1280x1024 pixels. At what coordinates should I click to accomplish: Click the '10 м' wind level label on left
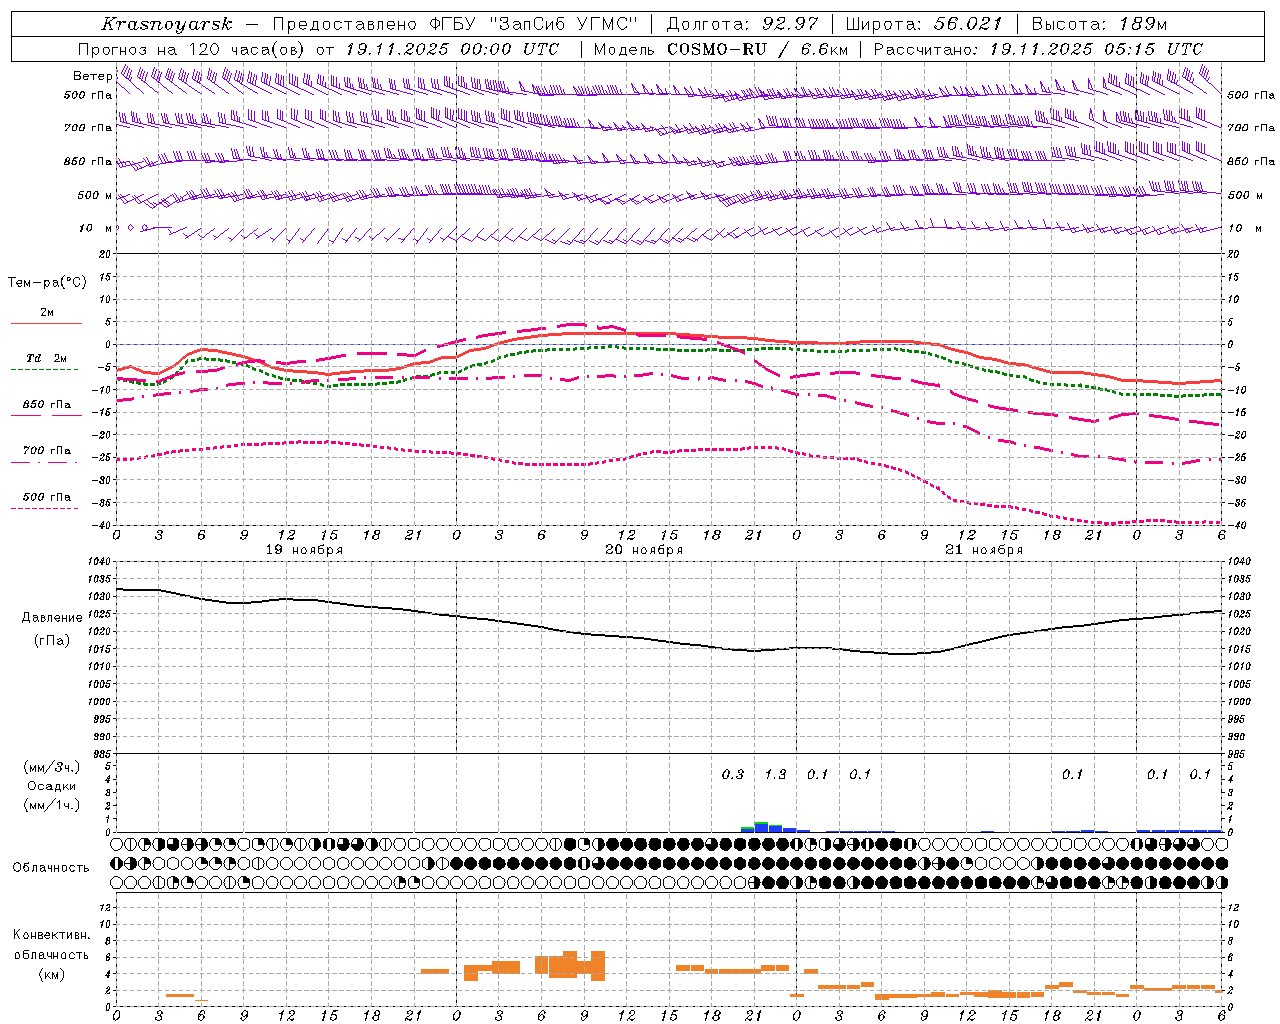(x=96, y=228)
